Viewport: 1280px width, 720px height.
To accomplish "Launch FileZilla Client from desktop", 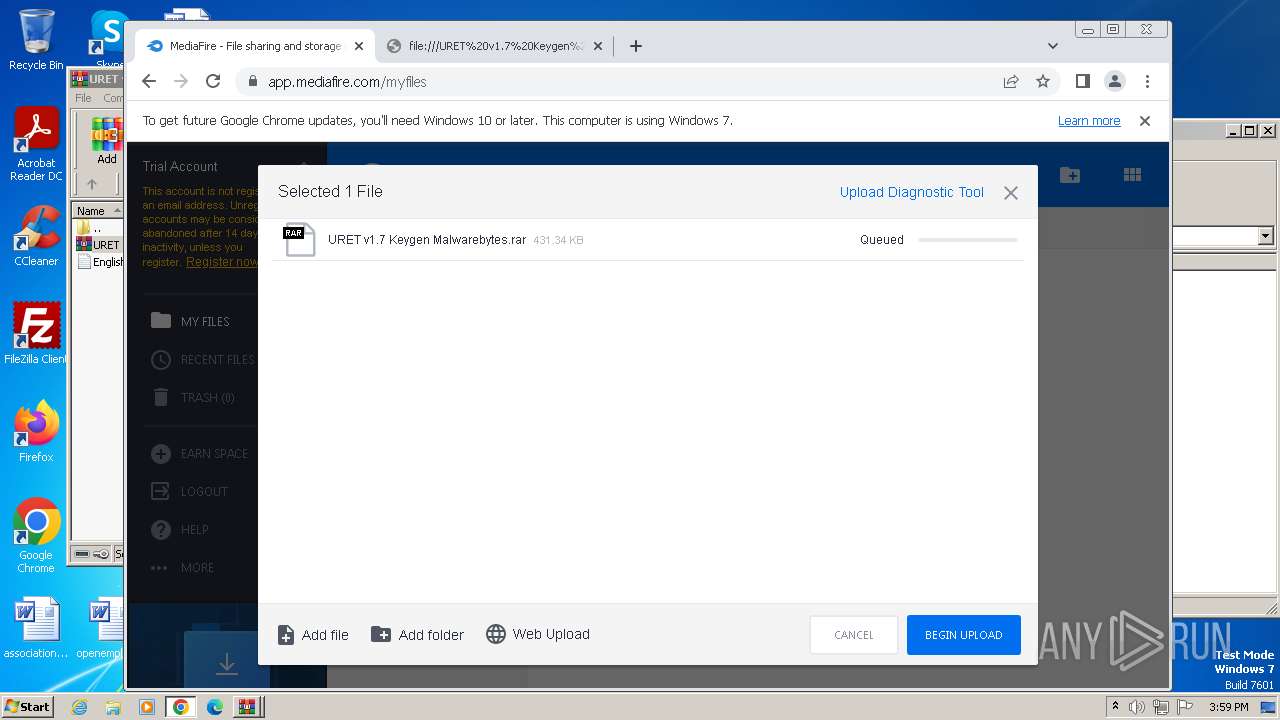I will coord(36,334).
